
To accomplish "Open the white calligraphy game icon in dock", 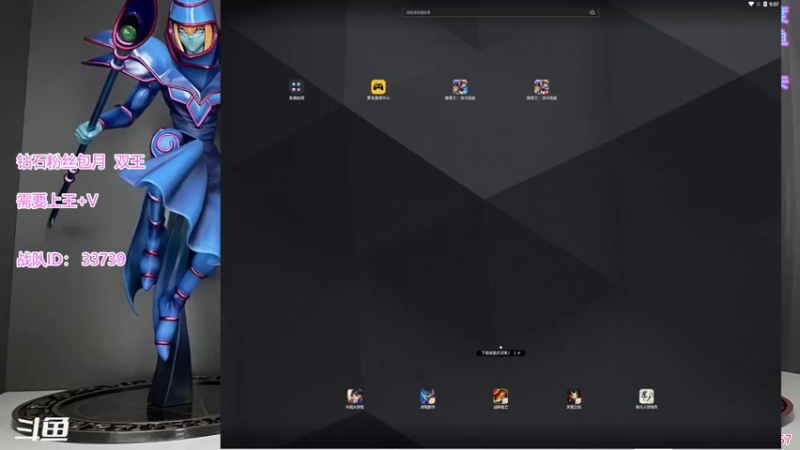I will [646, 396].
